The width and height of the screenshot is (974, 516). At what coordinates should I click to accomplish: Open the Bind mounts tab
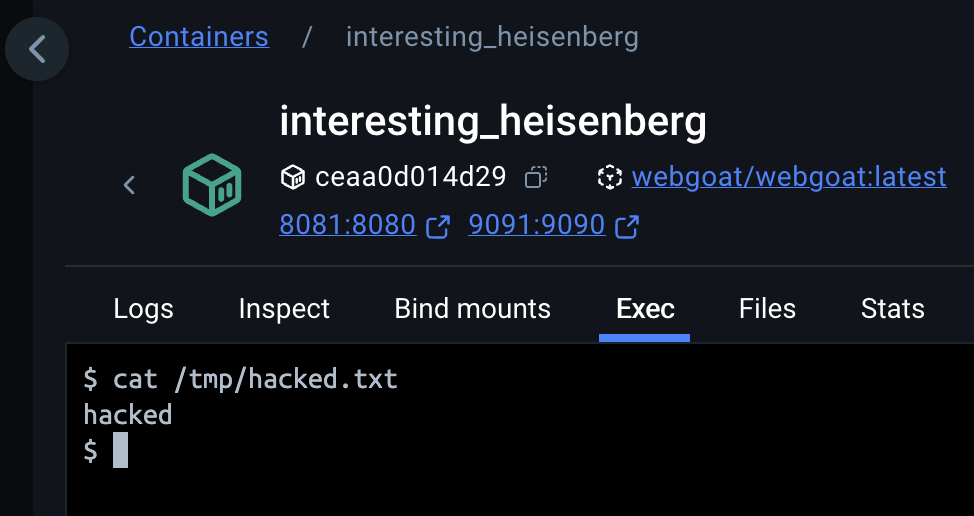tap(473, 309)
